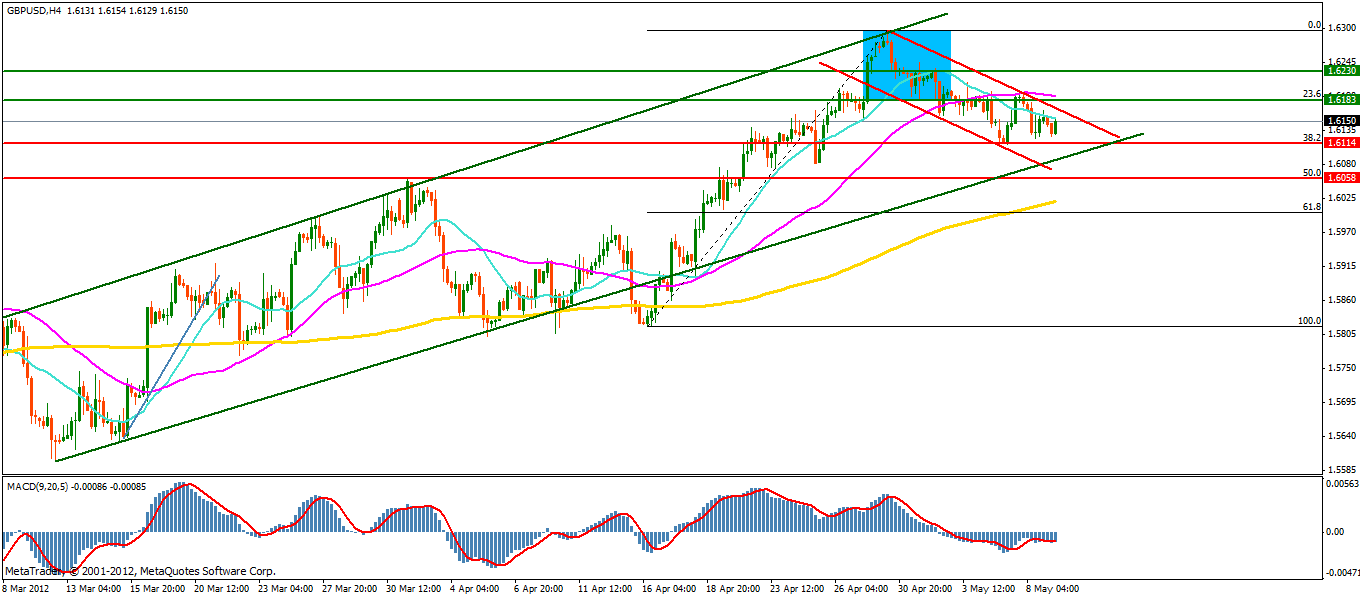Click the MACD 0.00563 scale value
Image resolution: width=1360 pixels, height=596 pixels.
(1341, 483)
